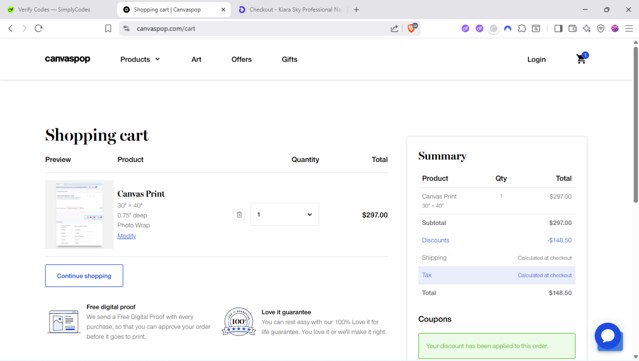The height and width of the screenshot is (361, 639).
Task: Click the Subtotal label in Summary
Action: click(434, 222)
